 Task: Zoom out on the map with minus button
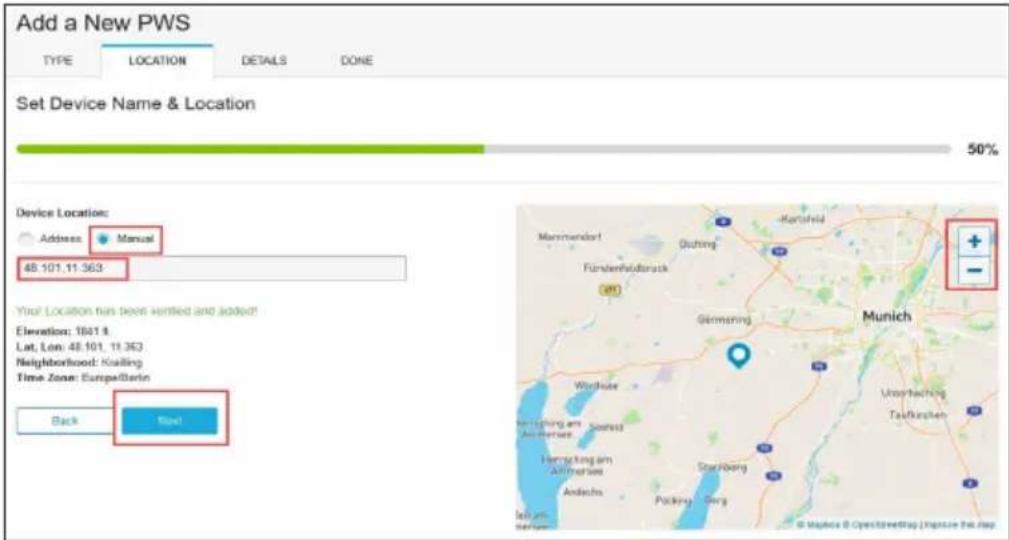pos(974,270)
